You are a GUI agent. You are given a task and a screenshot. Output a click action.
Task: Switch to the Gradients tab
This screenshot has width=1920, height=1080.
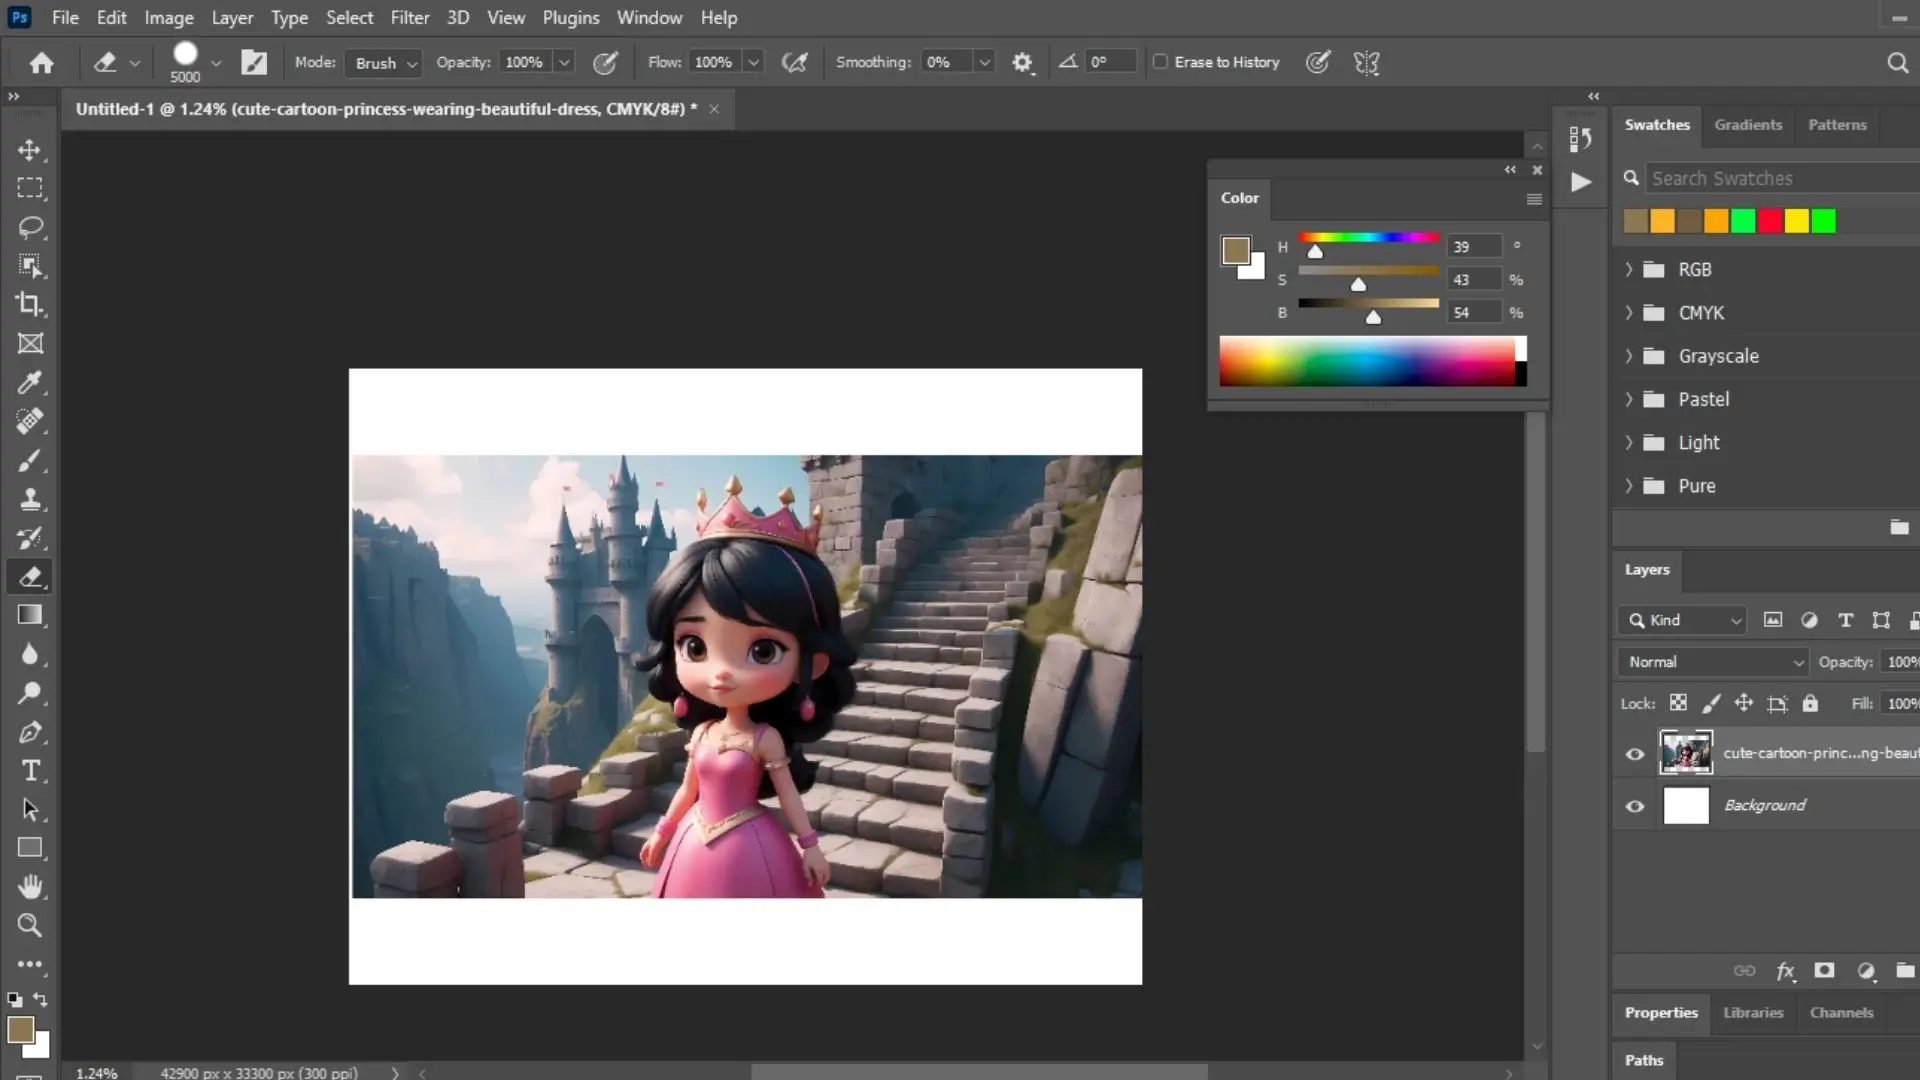pos(1748,125)
